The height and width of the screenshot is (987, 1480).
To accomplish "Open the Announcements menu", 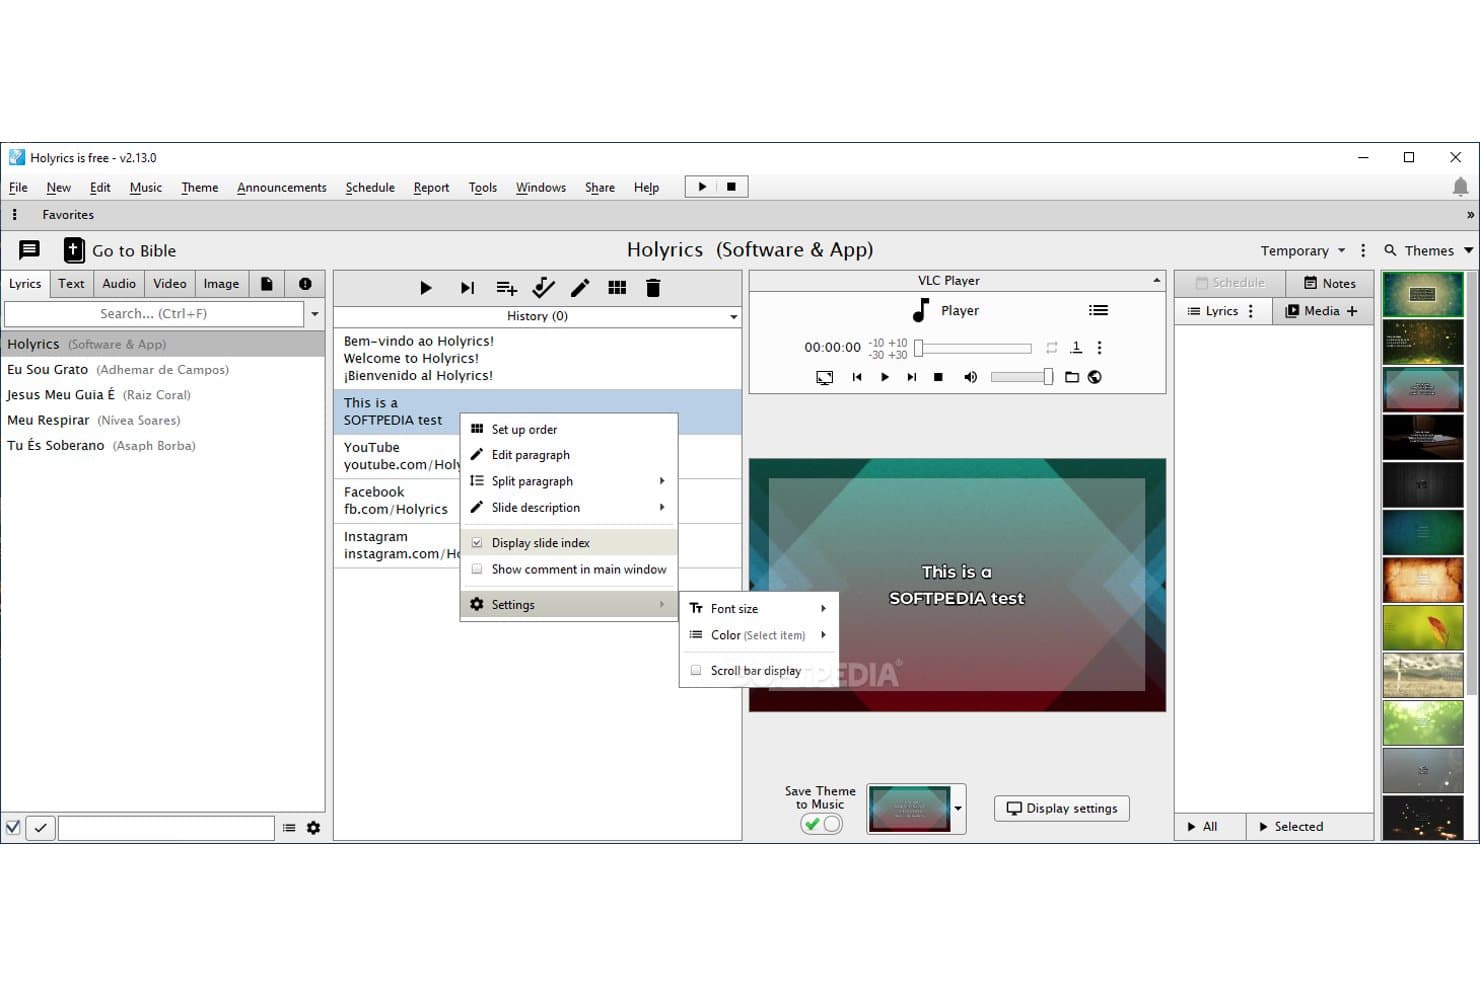I will point(282,187).
